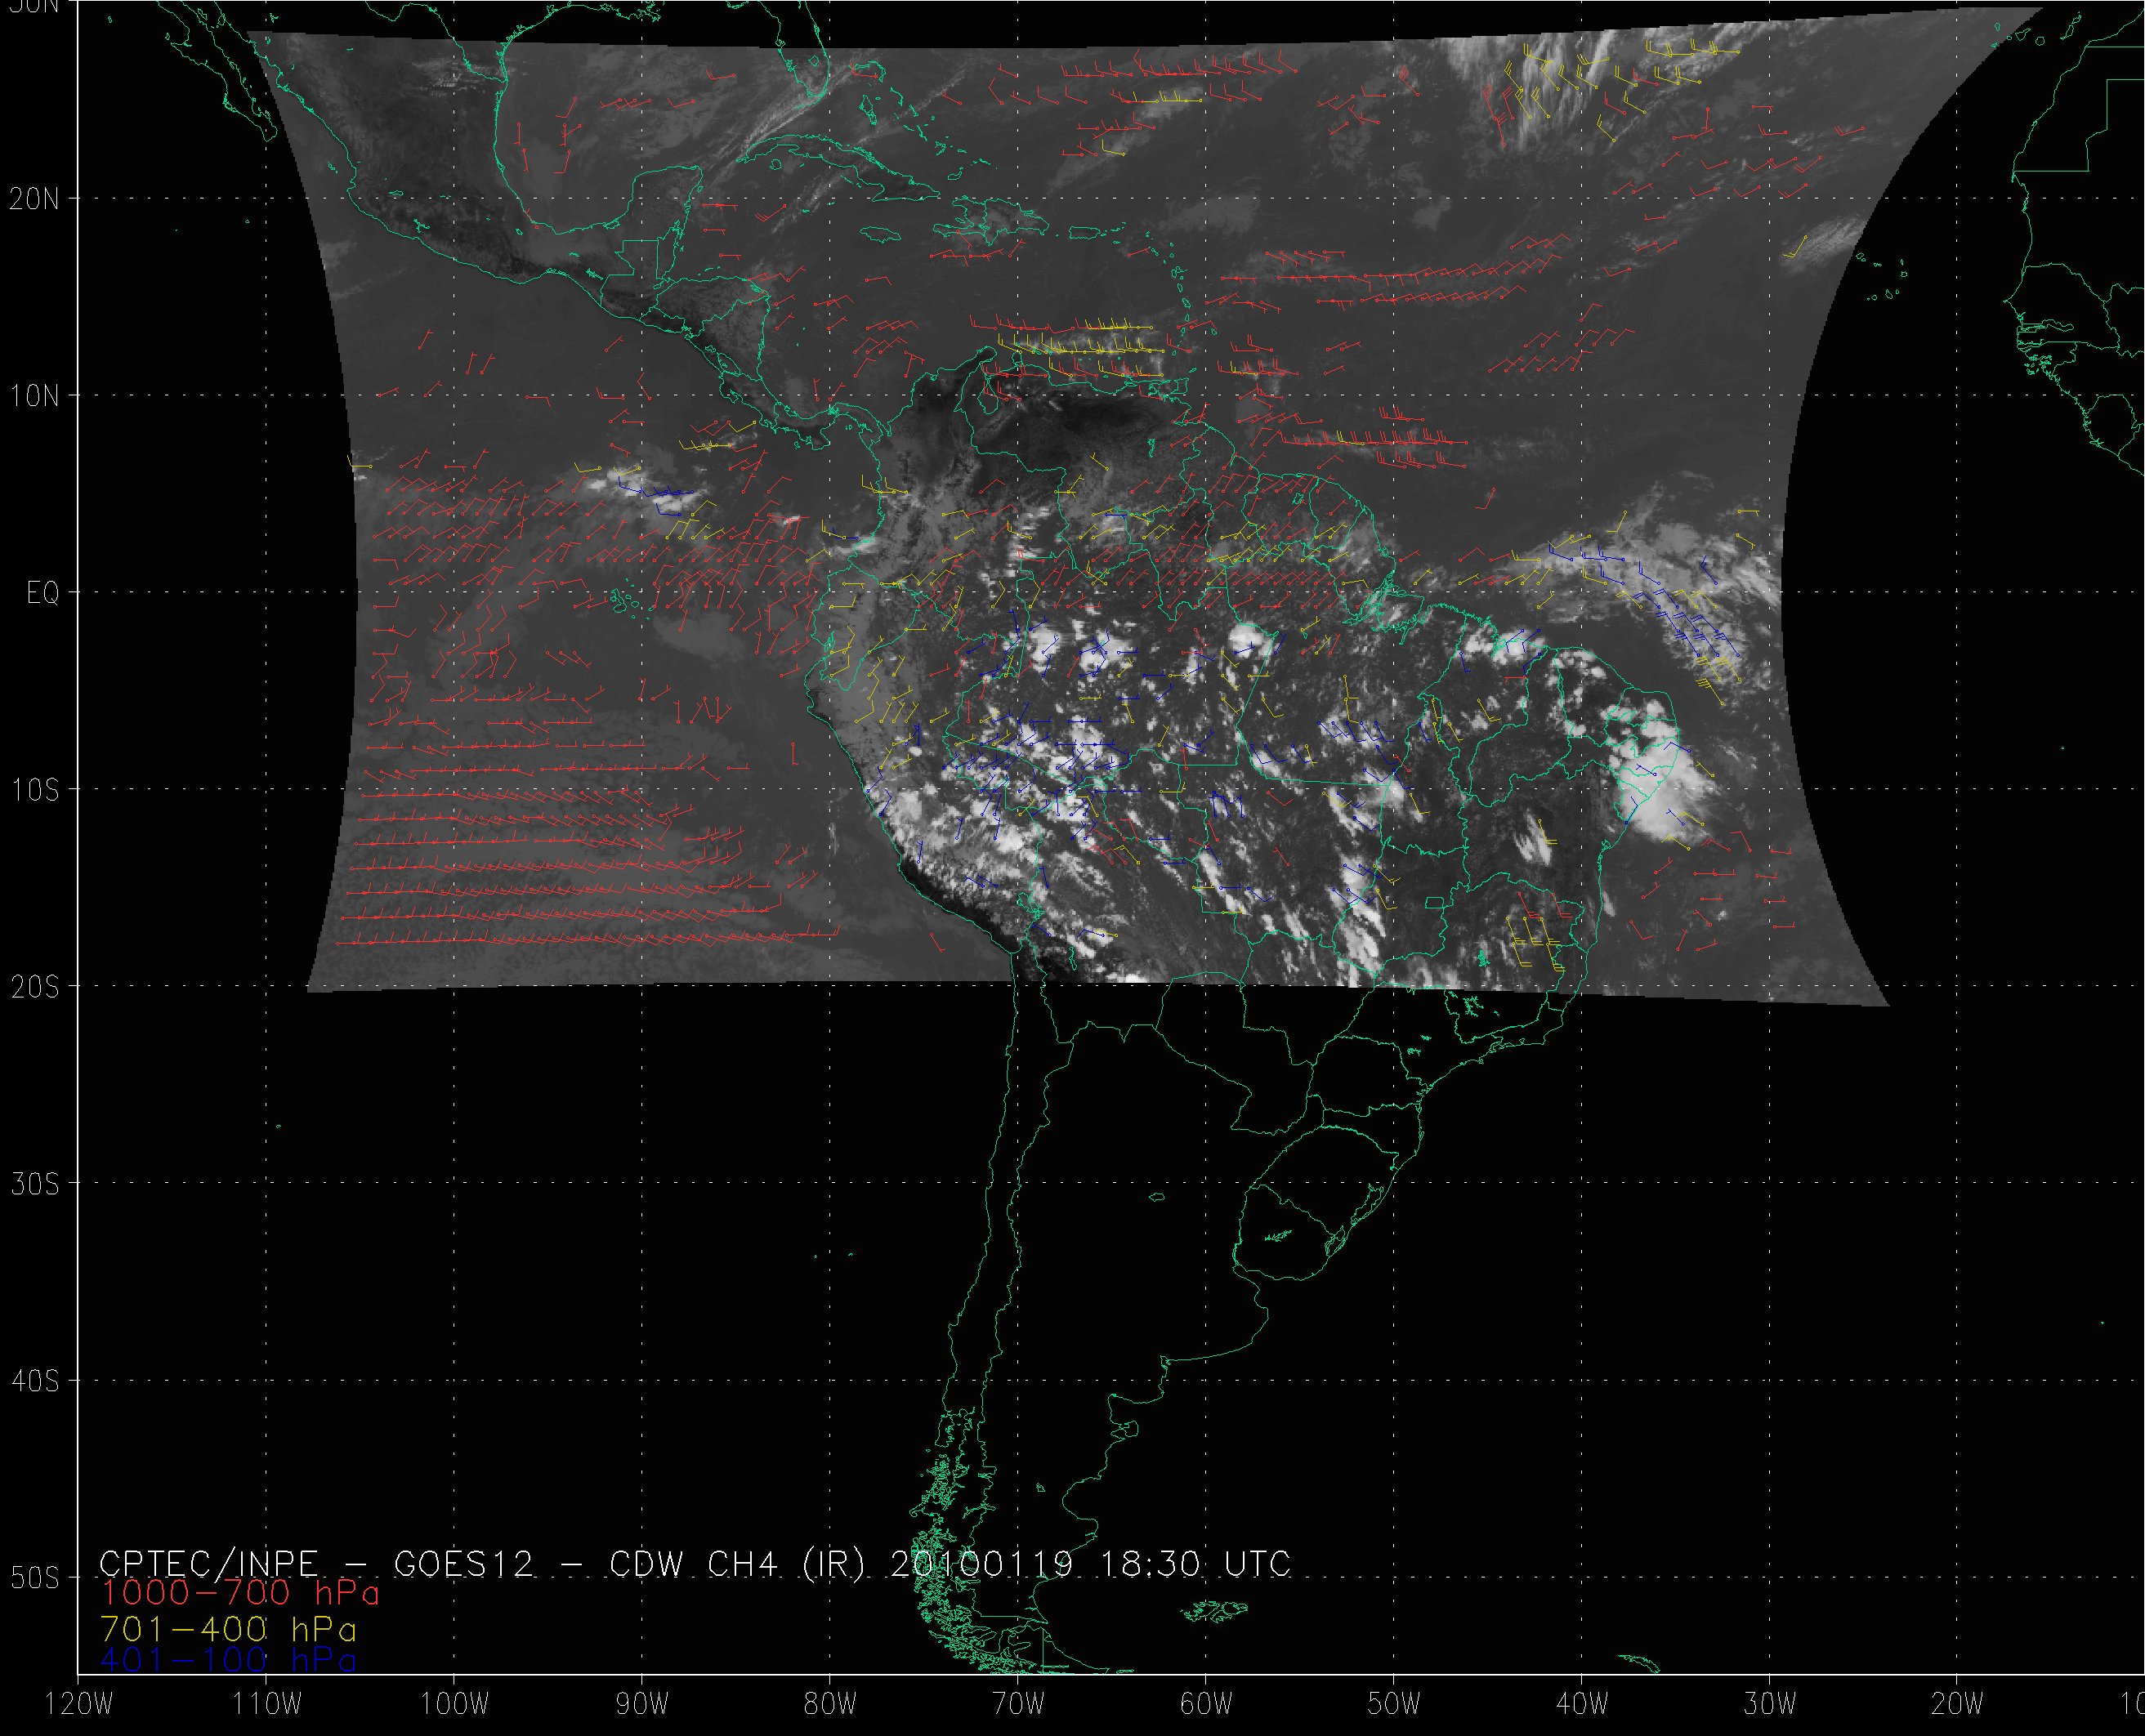Click the 90W longitude axis label
The height and width of the screenshot is (1736, 2145).
(642, 1705)
